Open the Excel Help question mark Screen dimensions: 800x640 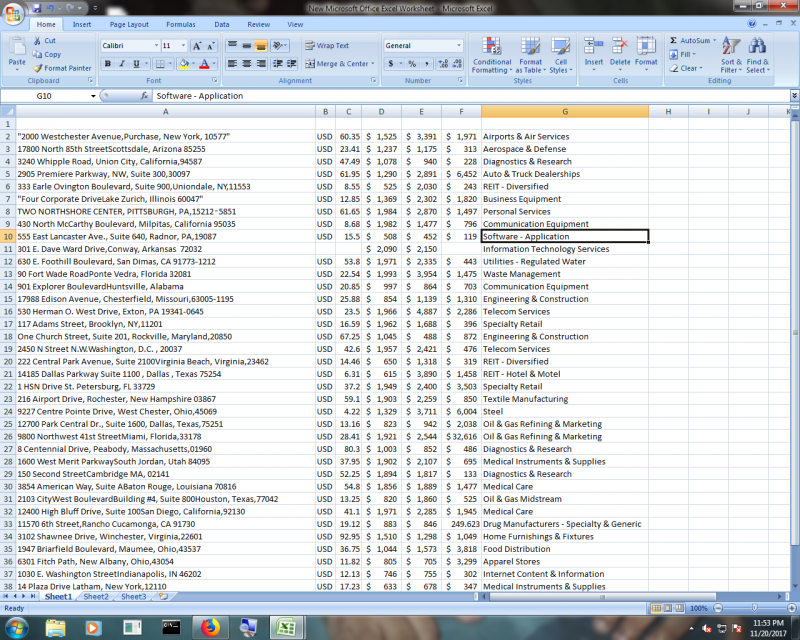point(752,23)
